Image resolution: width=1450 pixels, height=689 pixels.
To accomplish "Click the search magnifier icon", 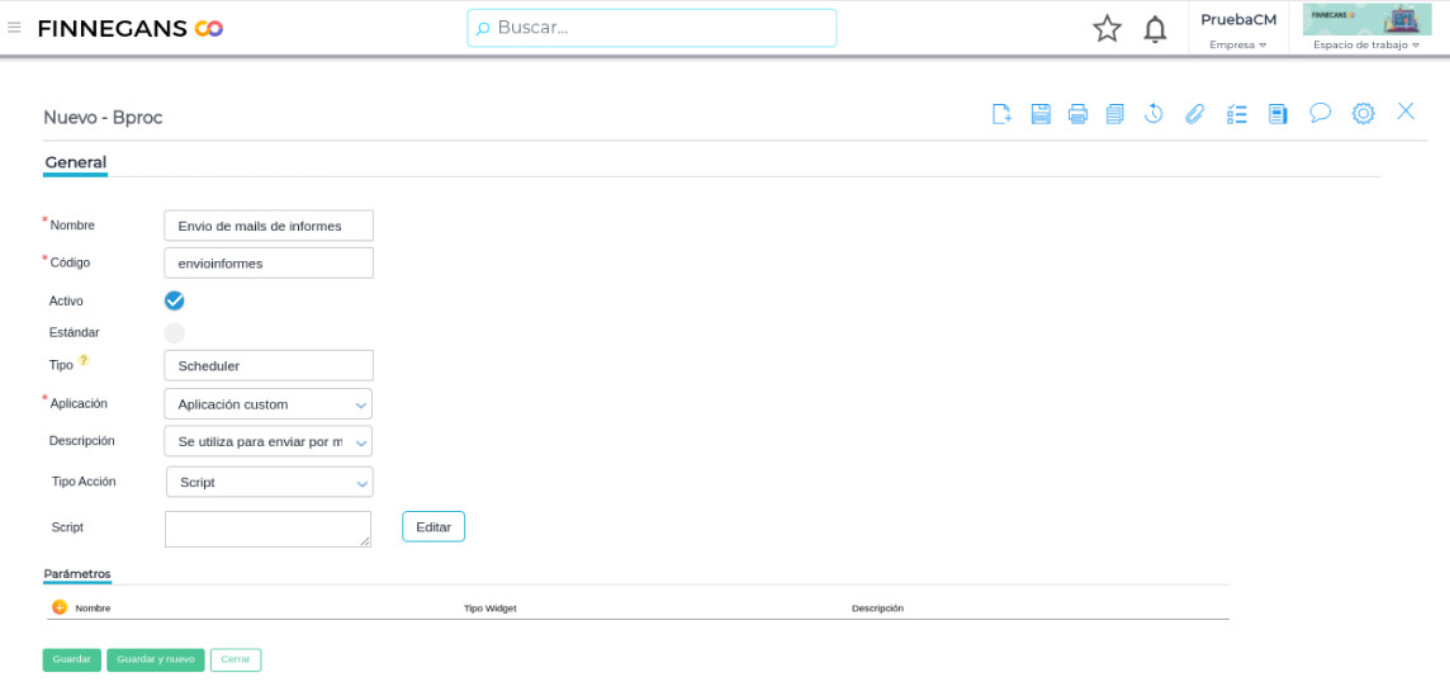I will (483, 29).
